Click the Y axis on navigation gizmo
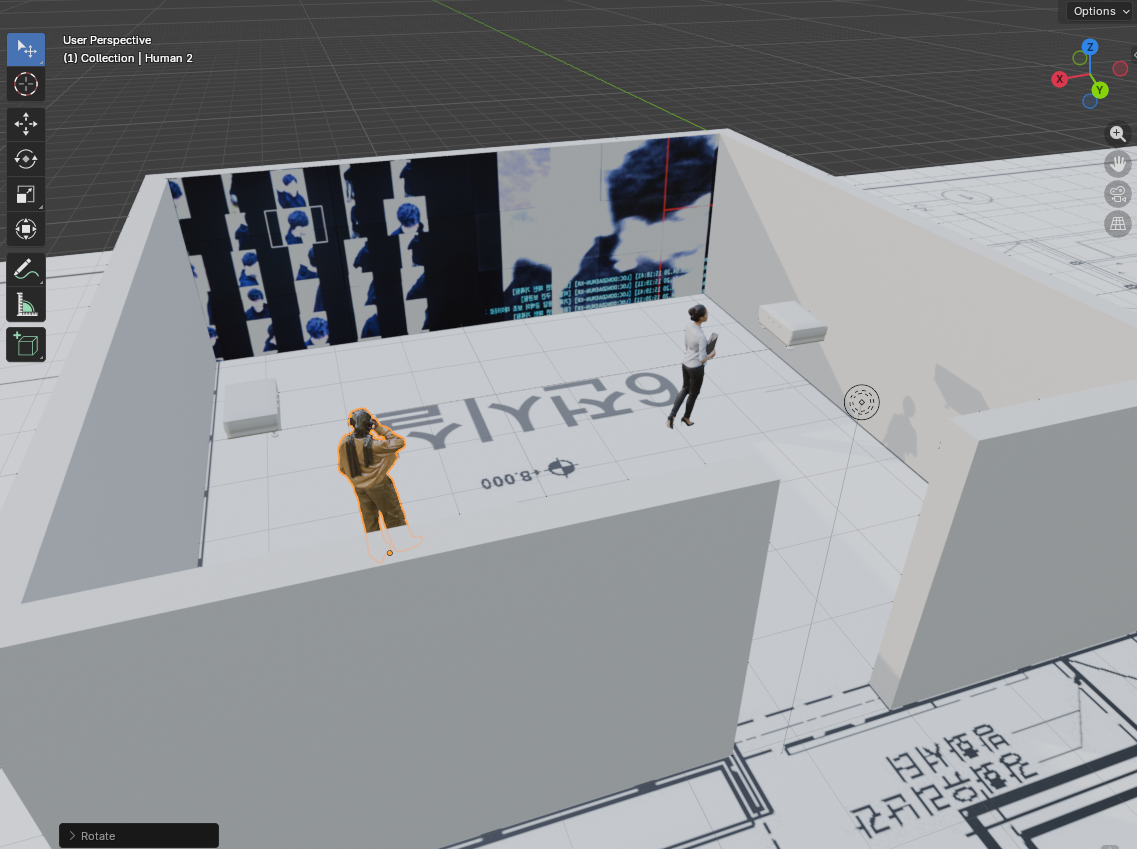 click(1100, 90)
